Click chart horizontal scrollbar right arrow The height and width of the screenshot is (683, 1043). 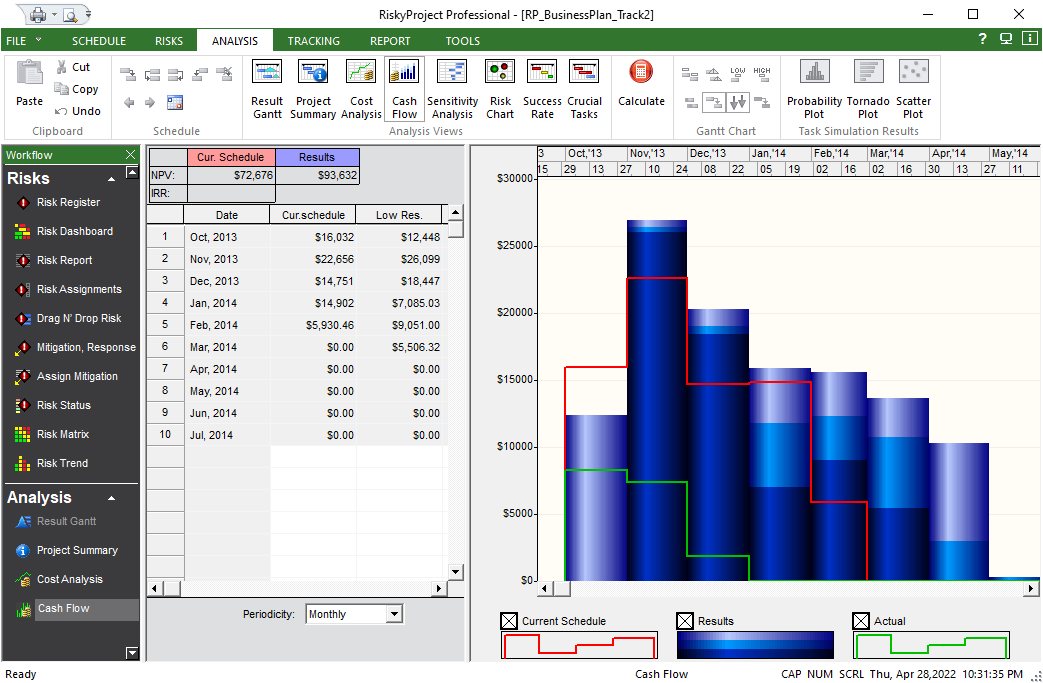pyautogui.click(x=1031, y=588)
